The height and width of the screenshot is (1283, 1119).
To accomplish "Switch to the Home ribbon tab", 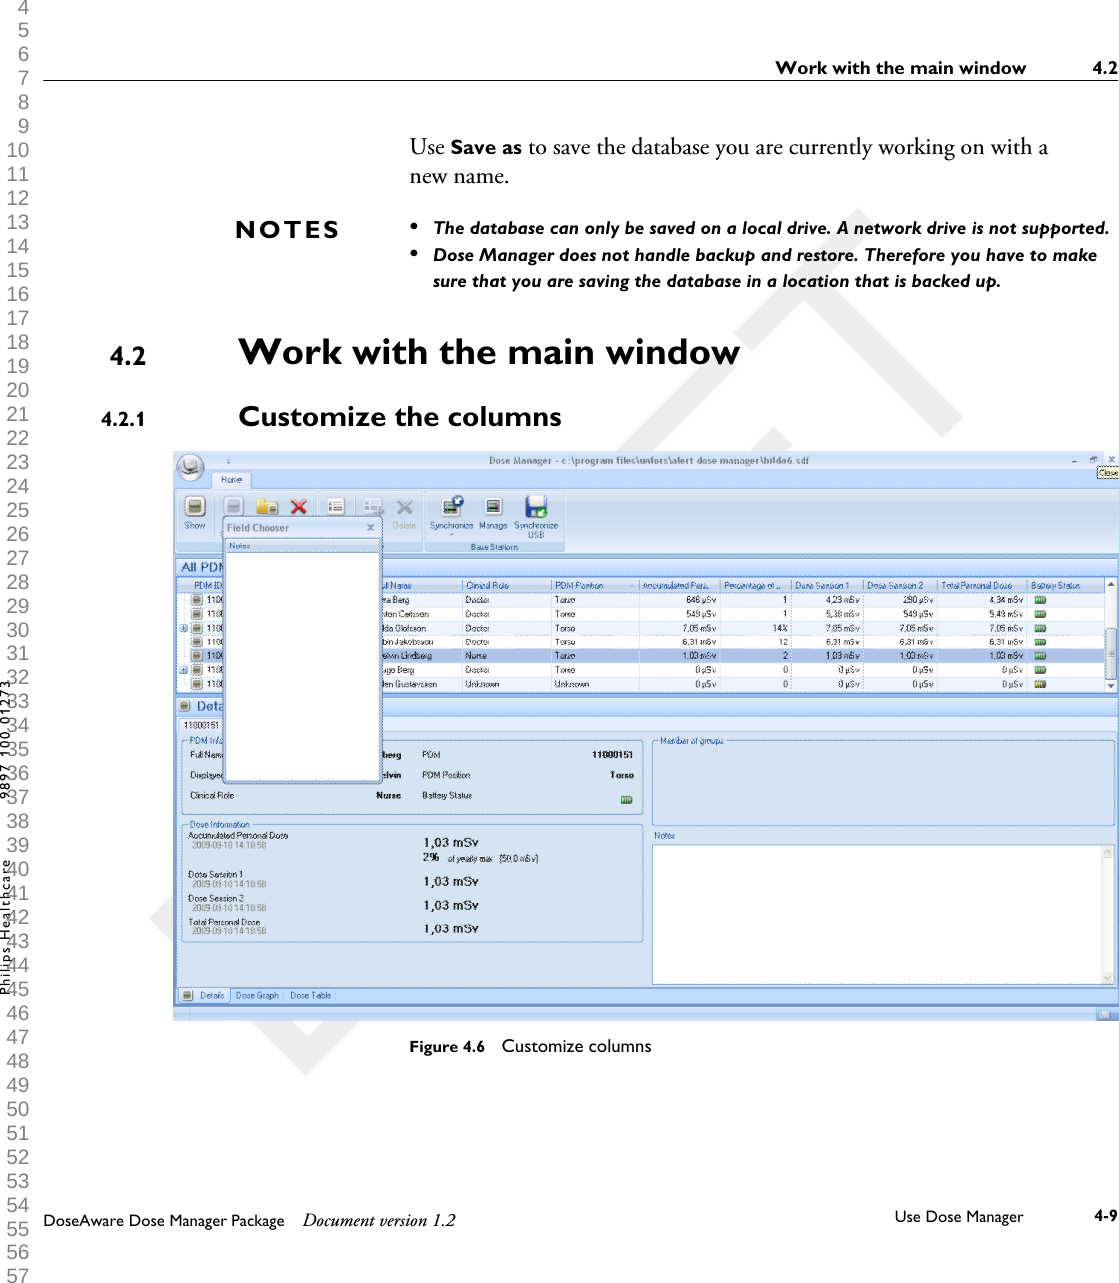I will (231, 480).
